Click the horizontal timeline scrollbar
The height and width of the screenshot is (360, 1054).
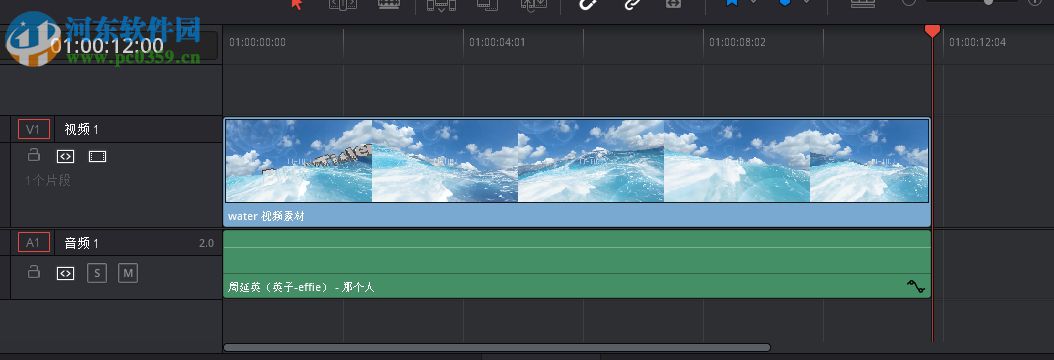[x=497, y=347]
